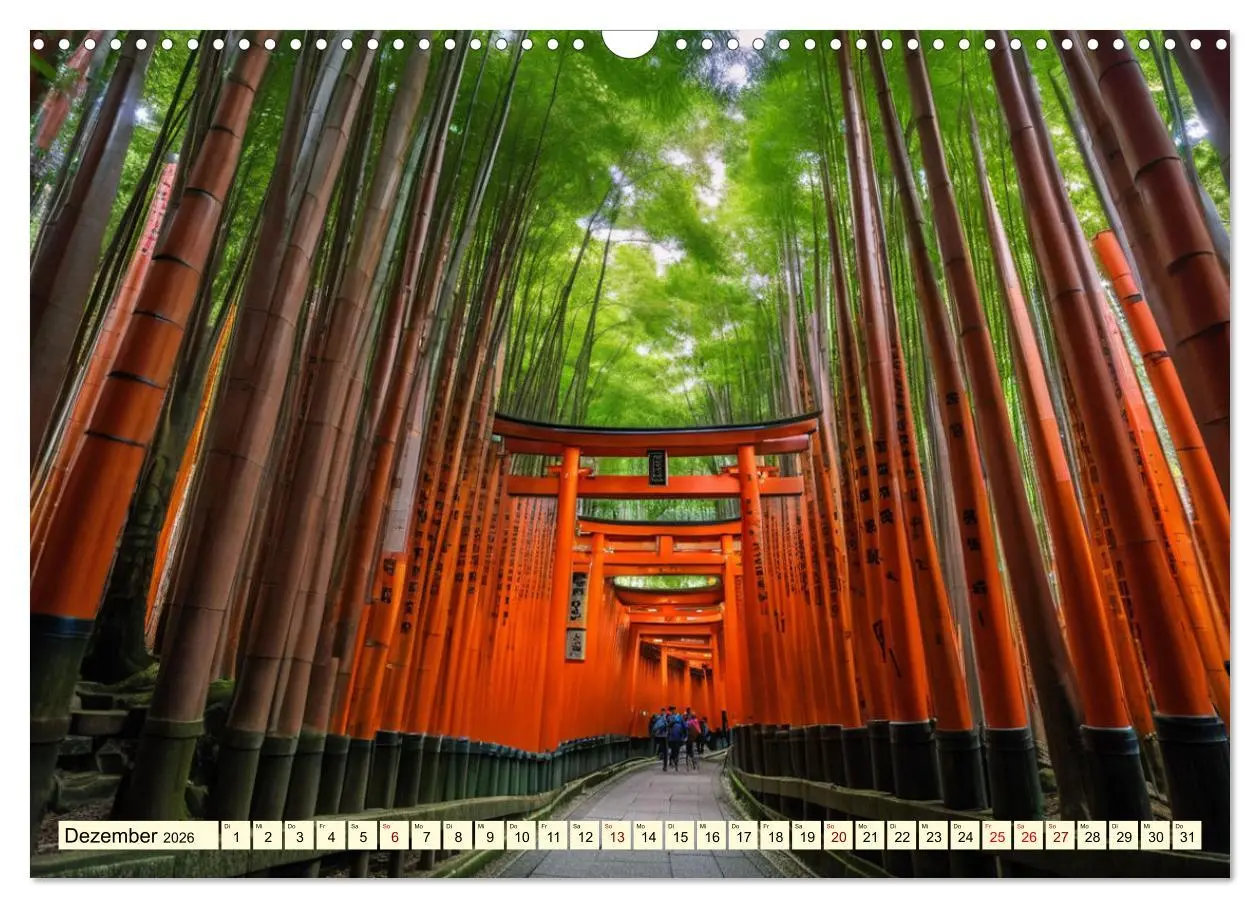Select day 15 in the calendar strip
This screenshot has width=1260, height=908.
(679, 835)
